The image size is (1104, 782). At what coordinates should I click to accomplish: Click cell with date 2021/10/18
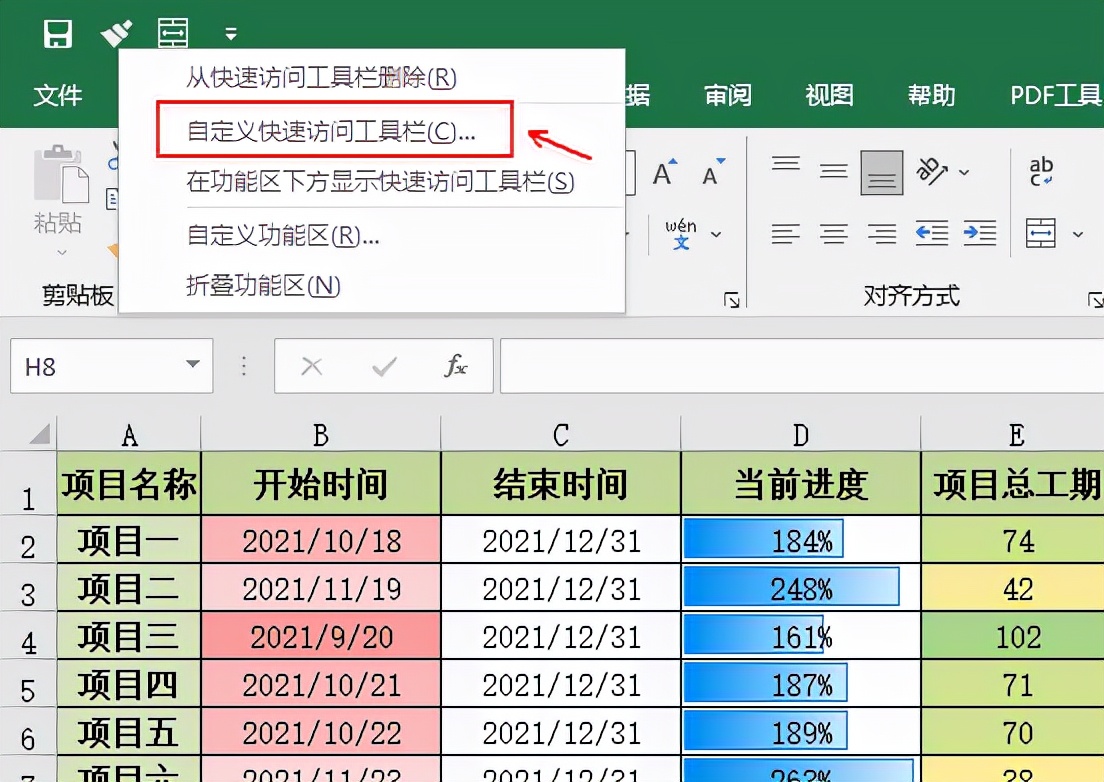click(x=320, y=541)
